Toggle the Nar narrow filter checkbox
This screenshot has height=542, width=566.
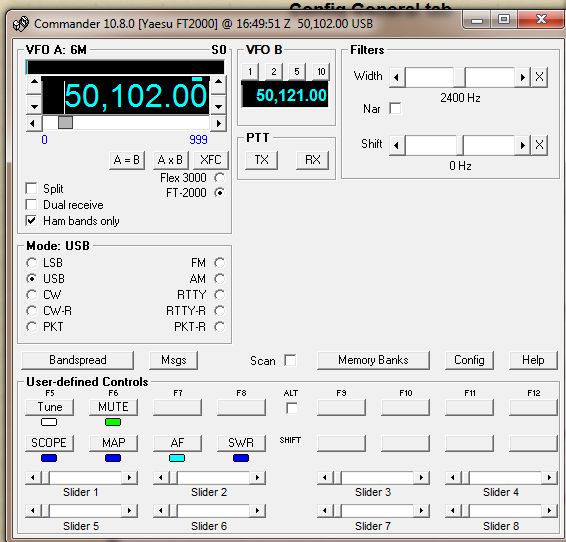click(395, 108)
